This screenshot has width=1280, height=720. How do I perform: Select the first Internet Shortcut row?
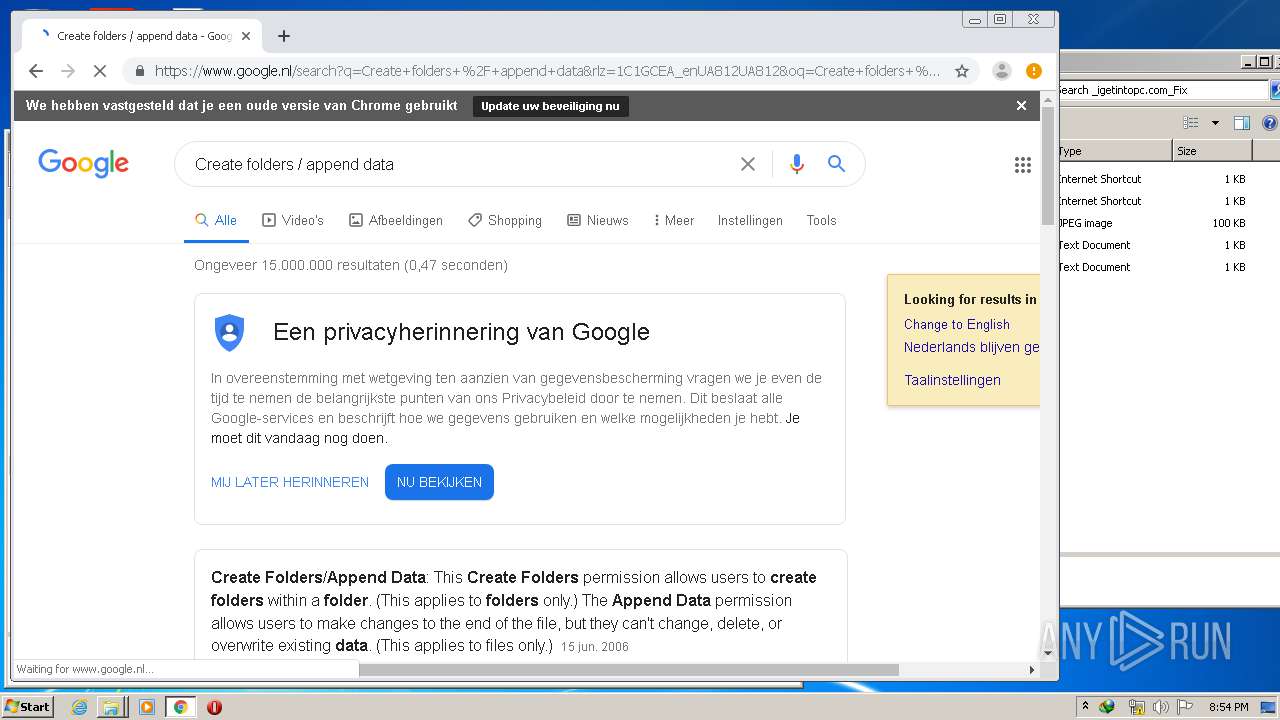coord(1152,179)
